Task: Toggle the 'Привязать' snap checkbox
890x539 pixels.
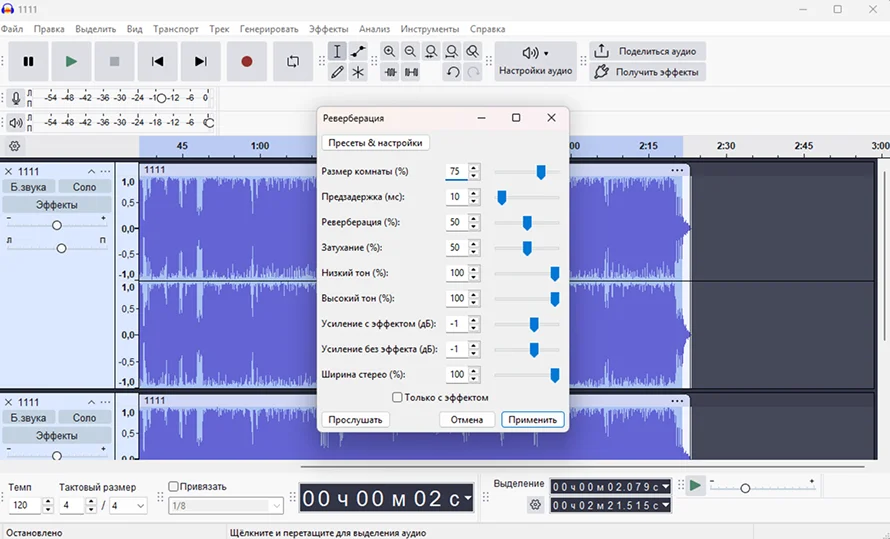Action: tap(174, 487)
